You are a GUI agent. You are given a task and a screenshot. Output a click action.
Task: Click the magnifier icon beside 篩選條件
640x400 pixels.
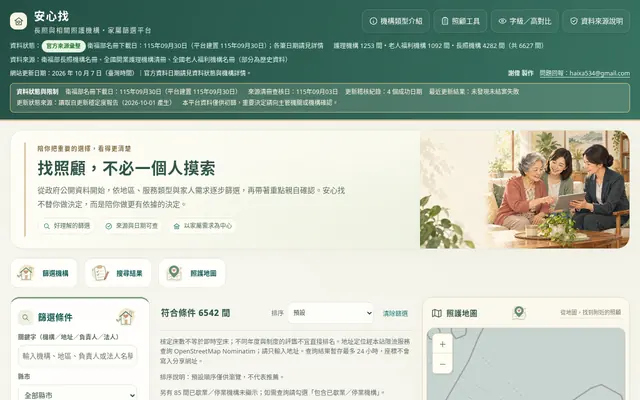coord(25,317)
